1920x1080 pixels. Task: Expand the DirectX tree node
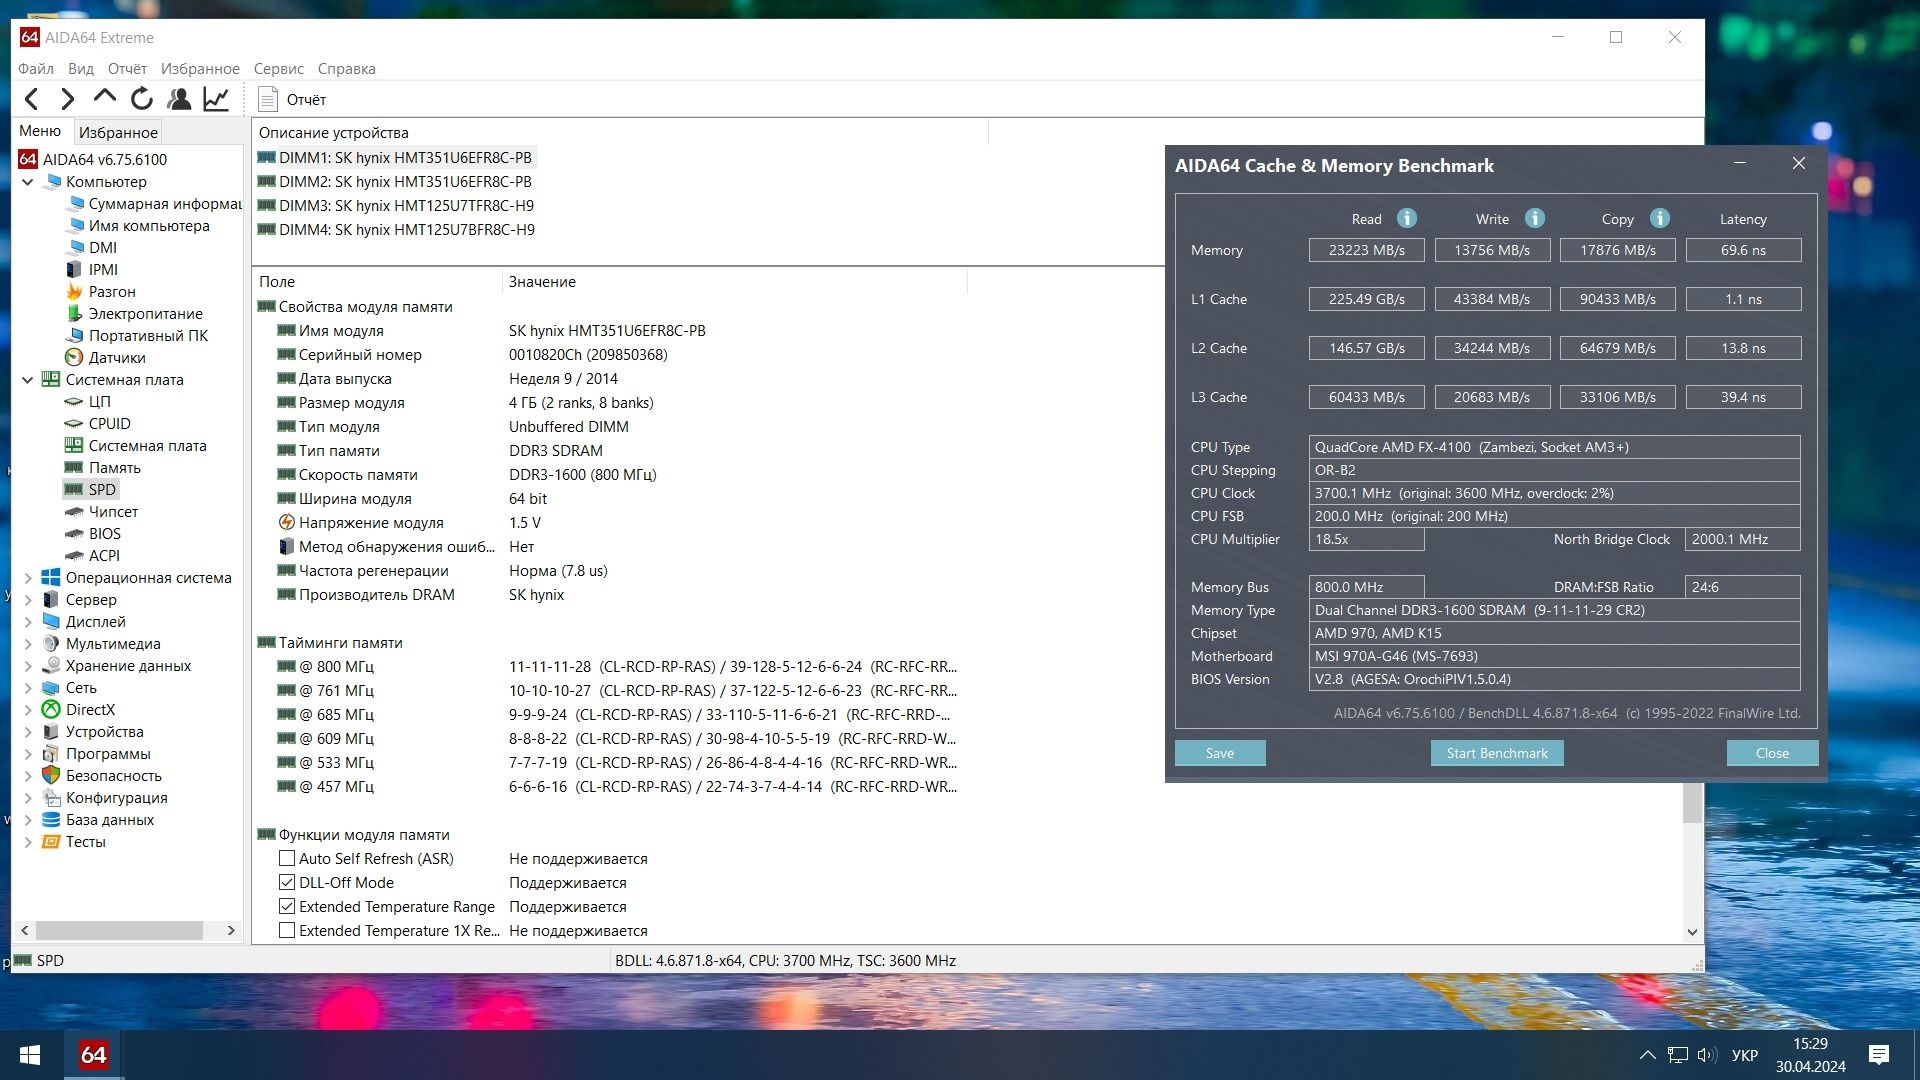click(28, 710)
